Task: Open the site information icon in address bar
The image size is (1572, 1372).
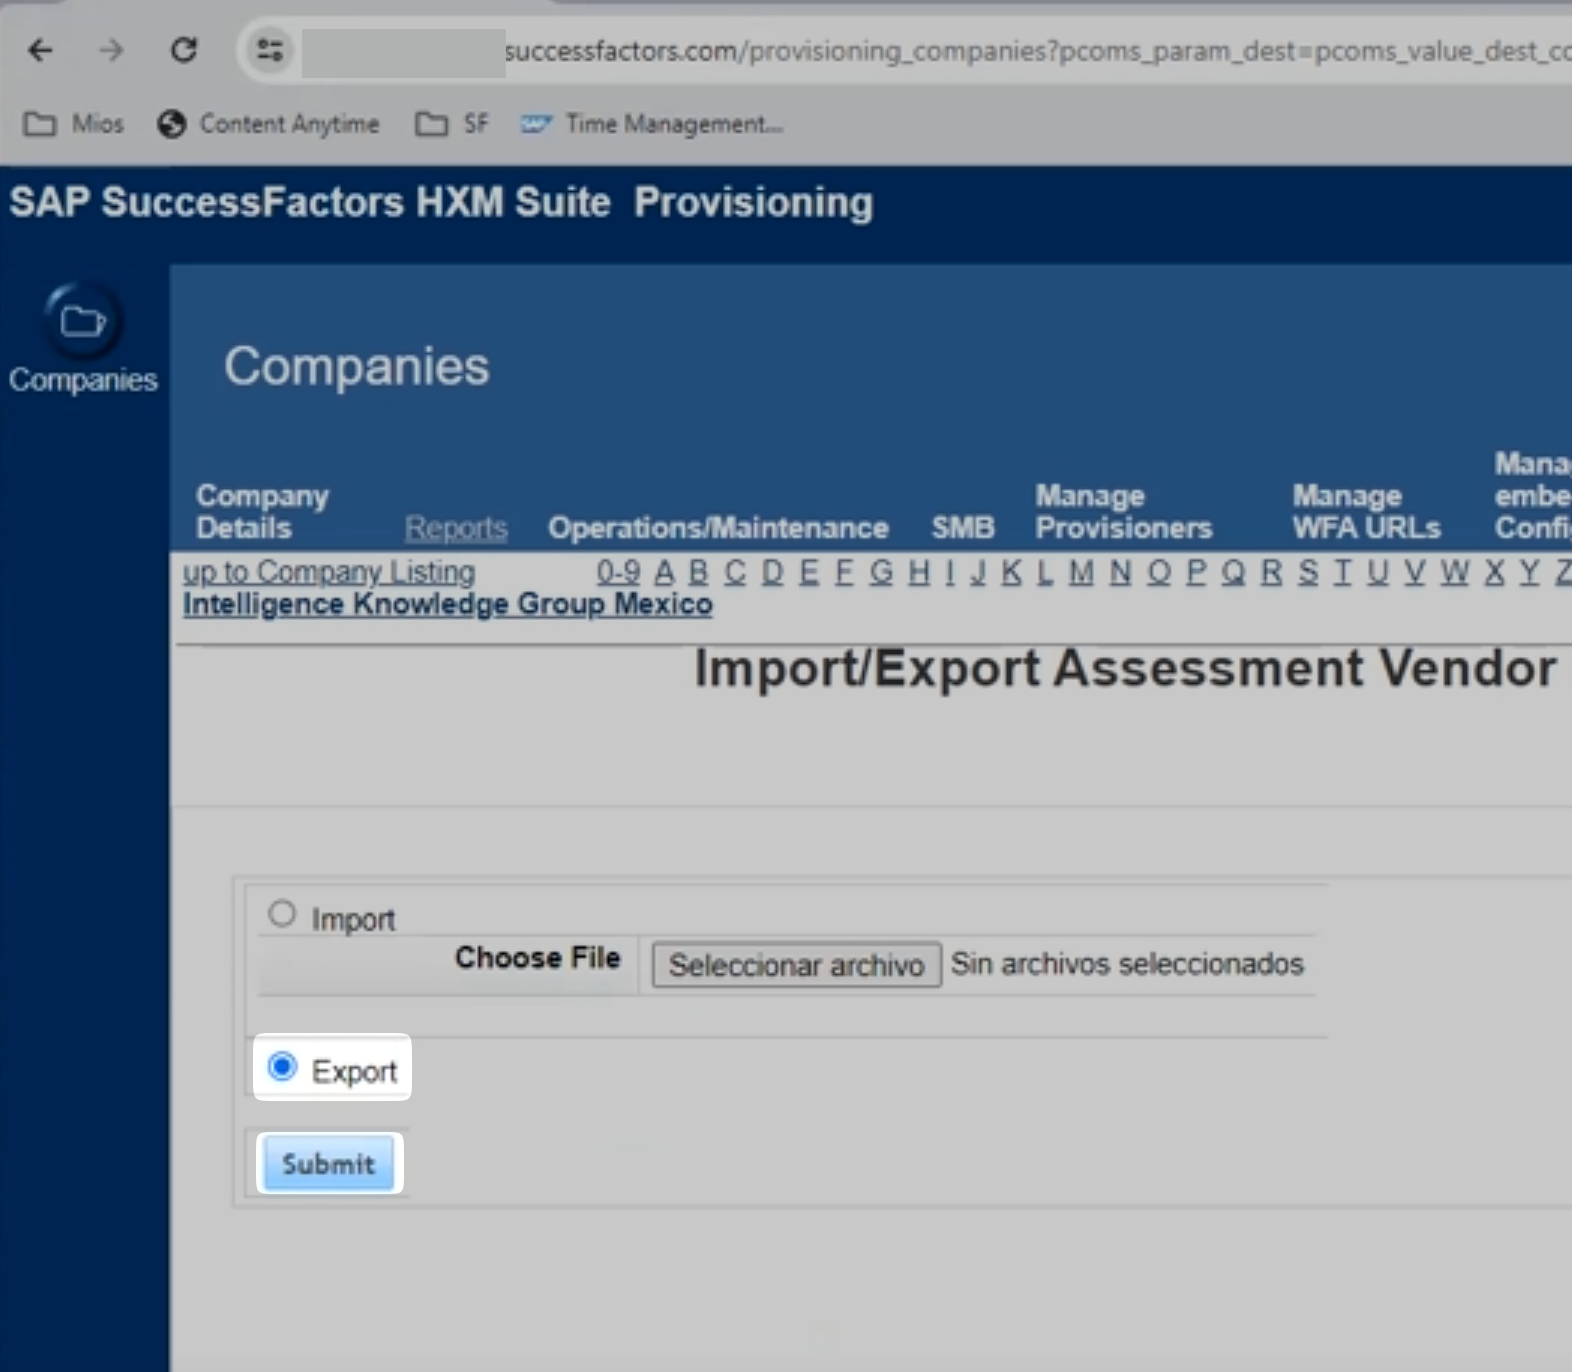Action: [270, 50]
